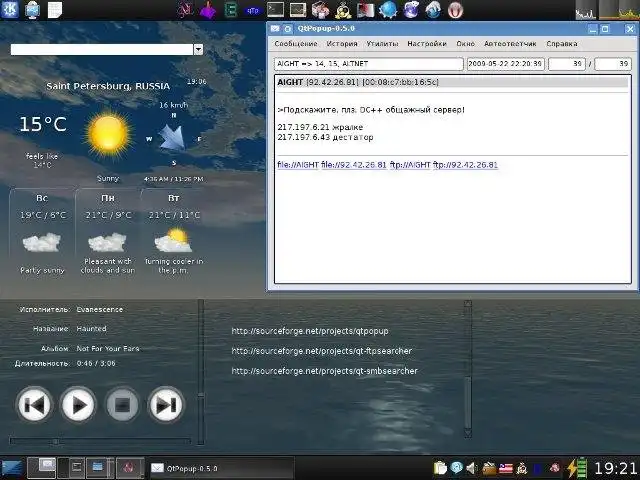Open the KDE application launcher menu

point(10,10)
